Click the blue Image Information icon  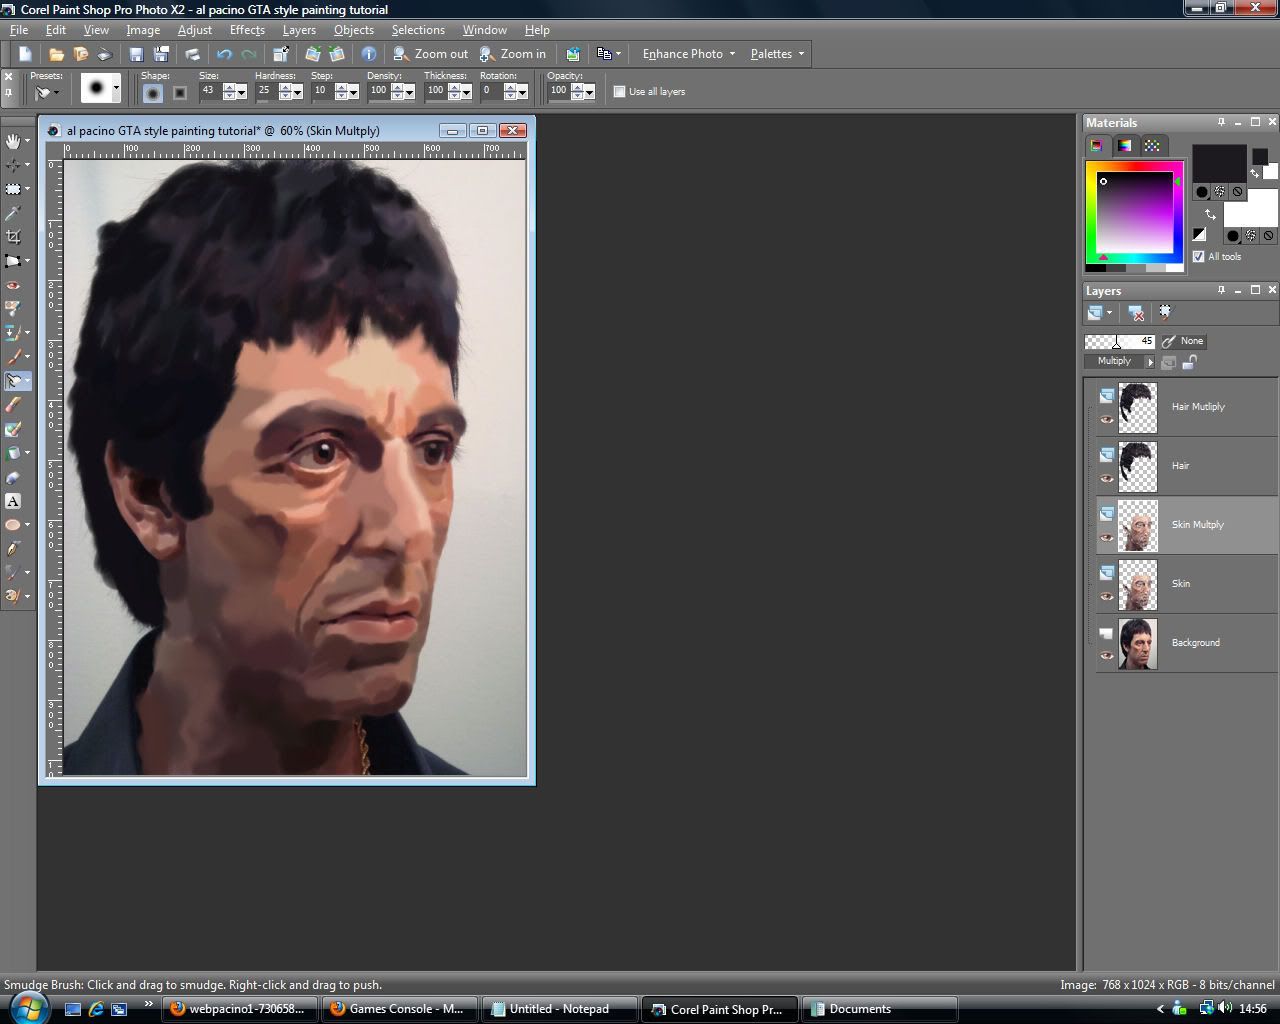click(369, 54)
